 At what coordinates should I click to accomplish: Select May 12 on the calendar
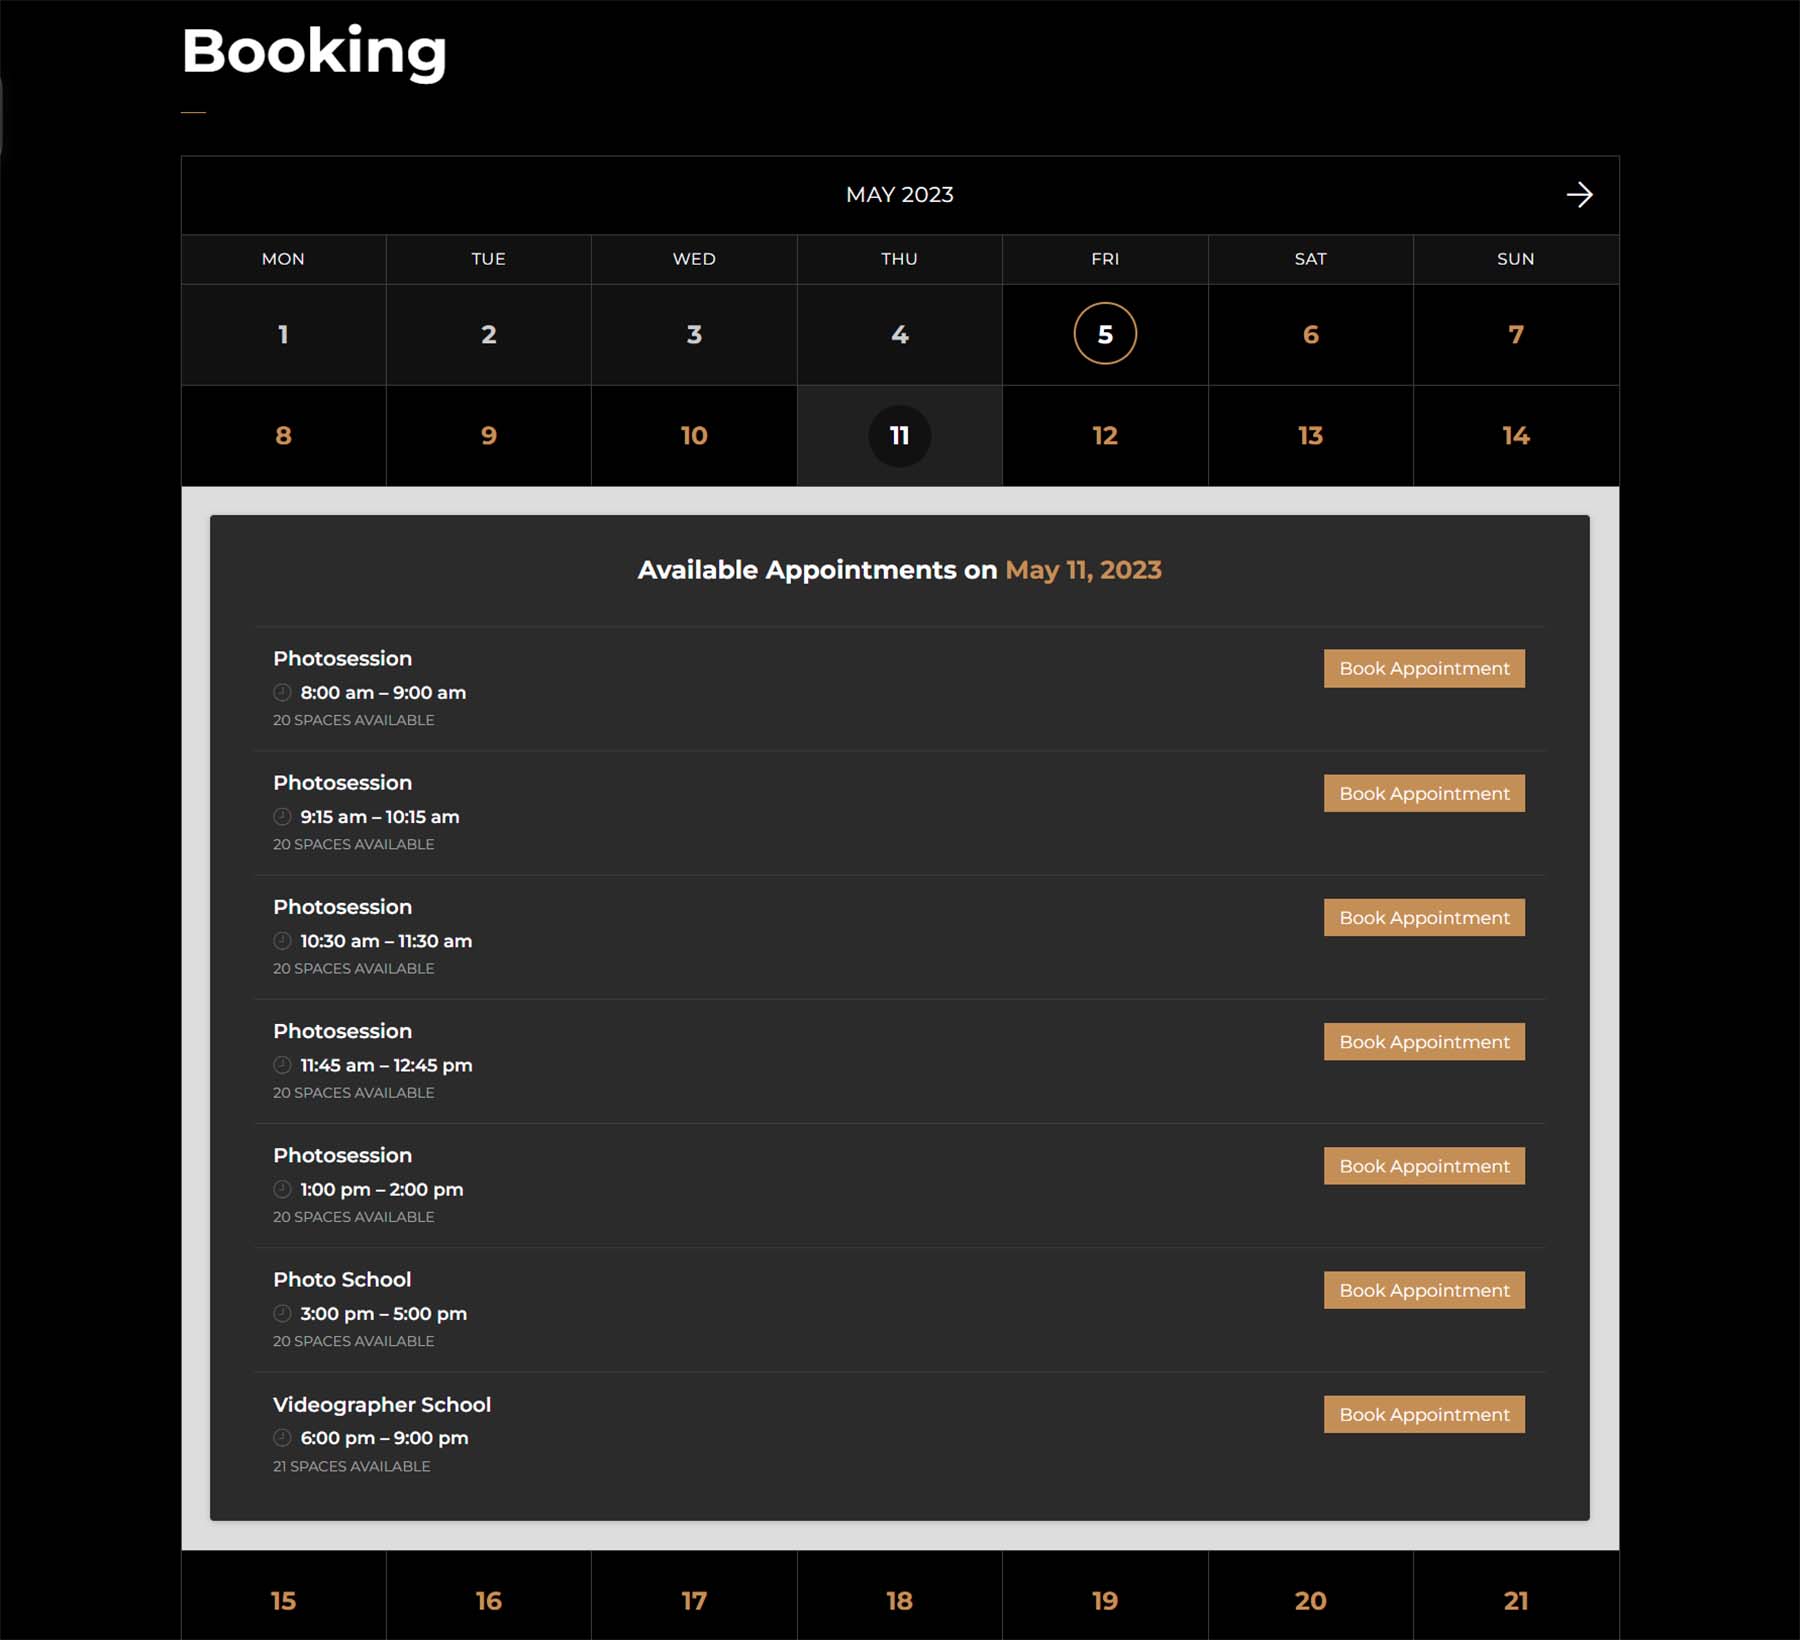(1104, 436)
